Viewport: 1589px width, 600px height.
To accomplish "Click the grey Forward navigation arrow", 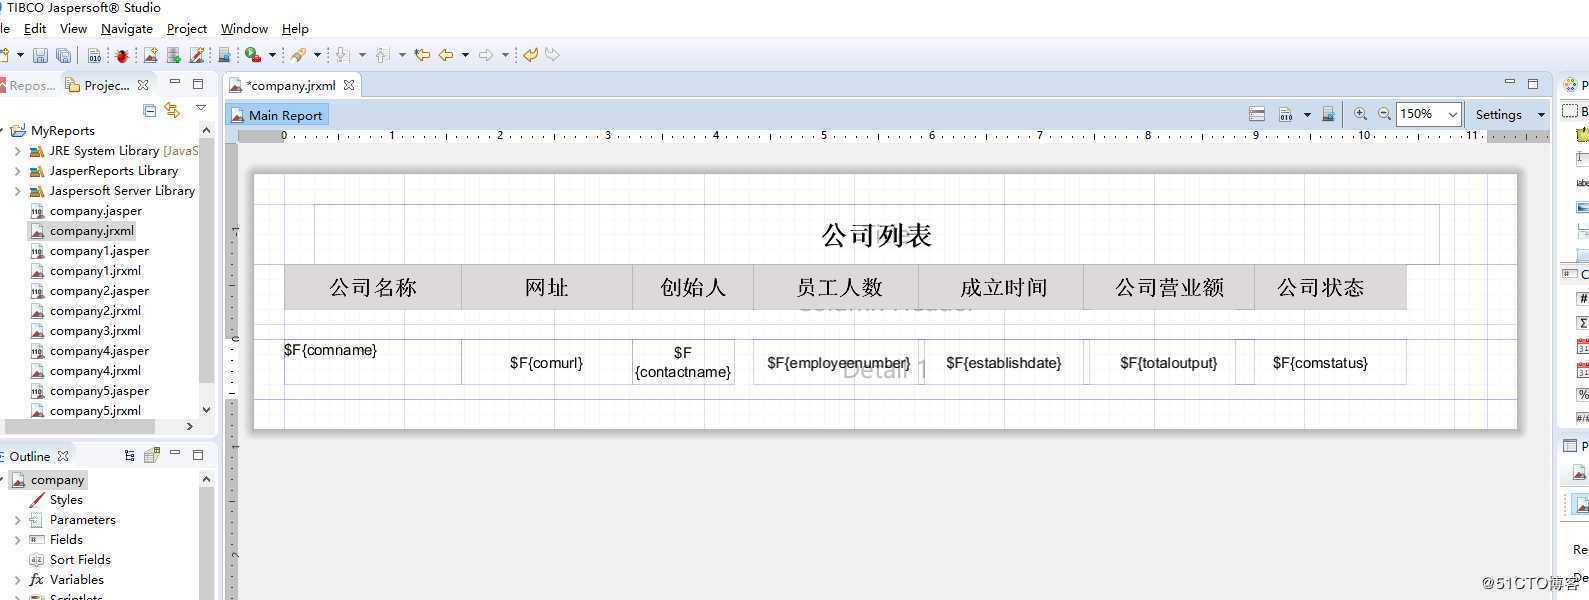I will click(x=486, y=55).
